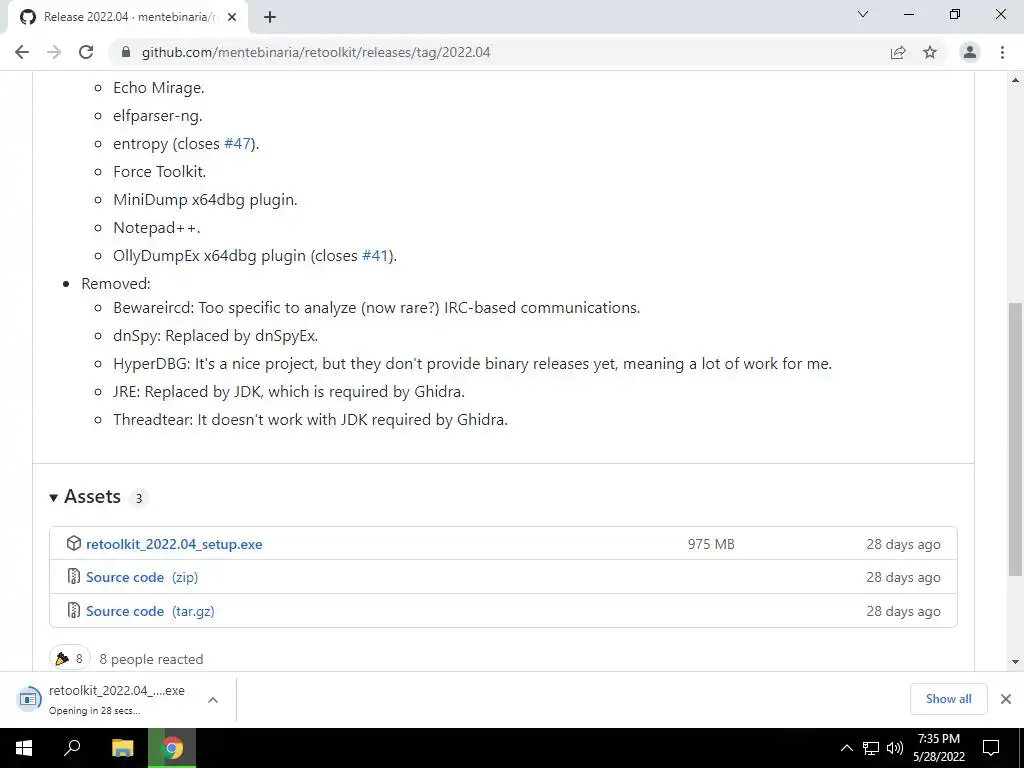
Task: Click the page vertical scrollbar thumb
Action: pos(1016,439)
